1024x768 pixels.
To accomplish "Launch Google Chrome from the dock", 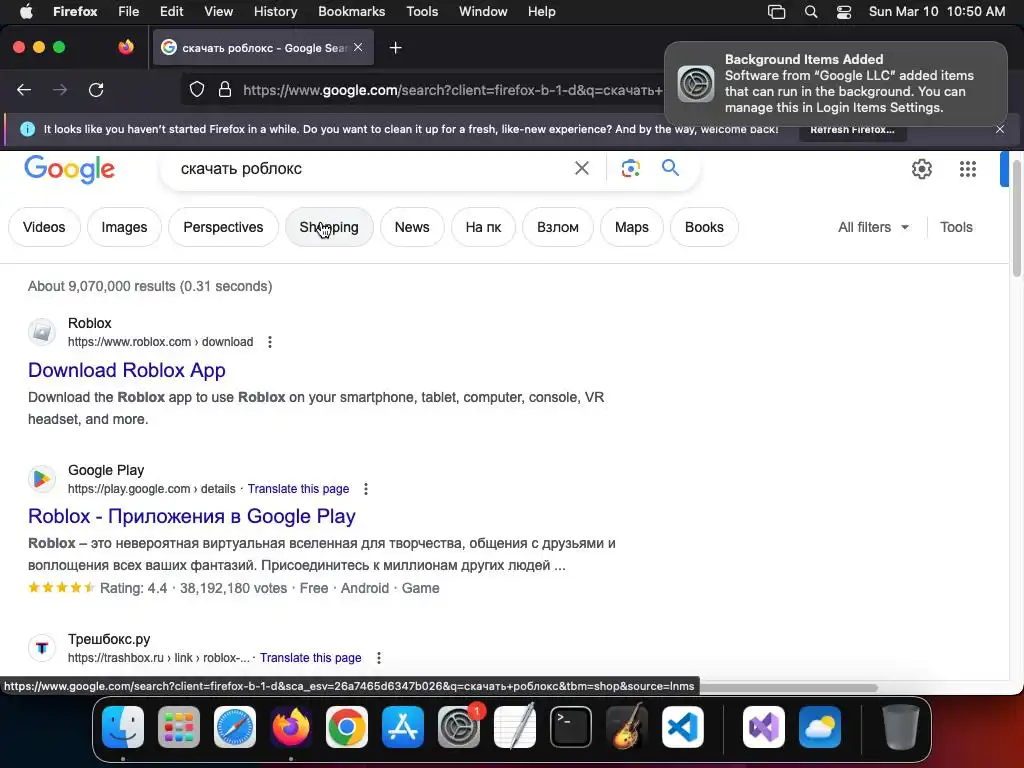I will click(x=347, y=727).
